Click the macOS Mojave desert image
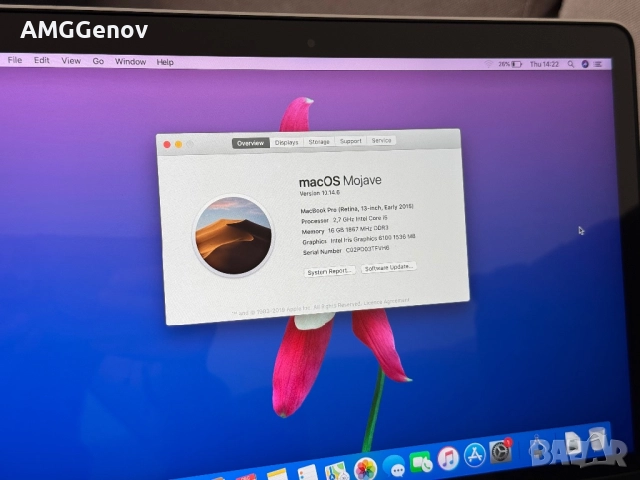The image size is (640, 480). (x=233, y=236)
